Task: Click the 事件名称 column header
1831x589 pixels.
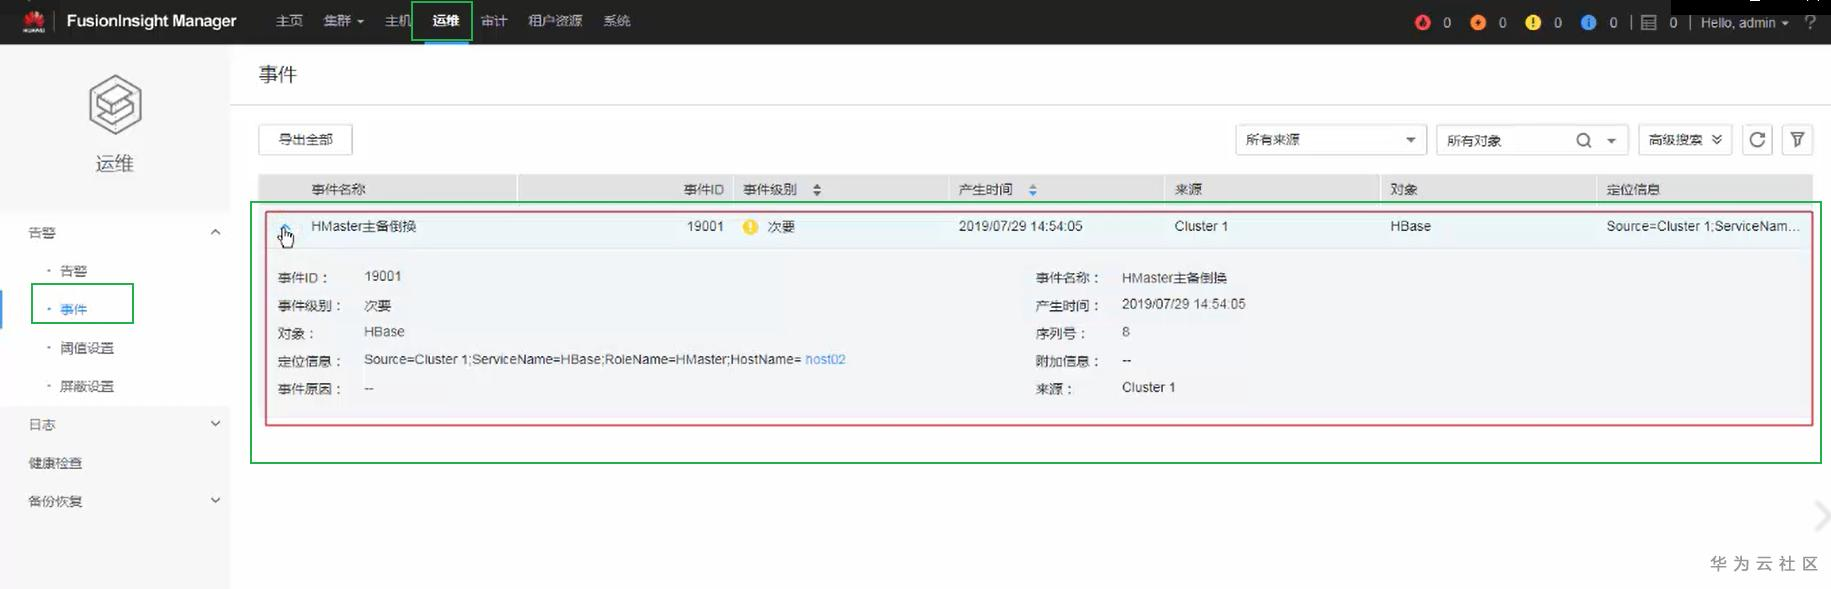Action: [x=338, y=189]
